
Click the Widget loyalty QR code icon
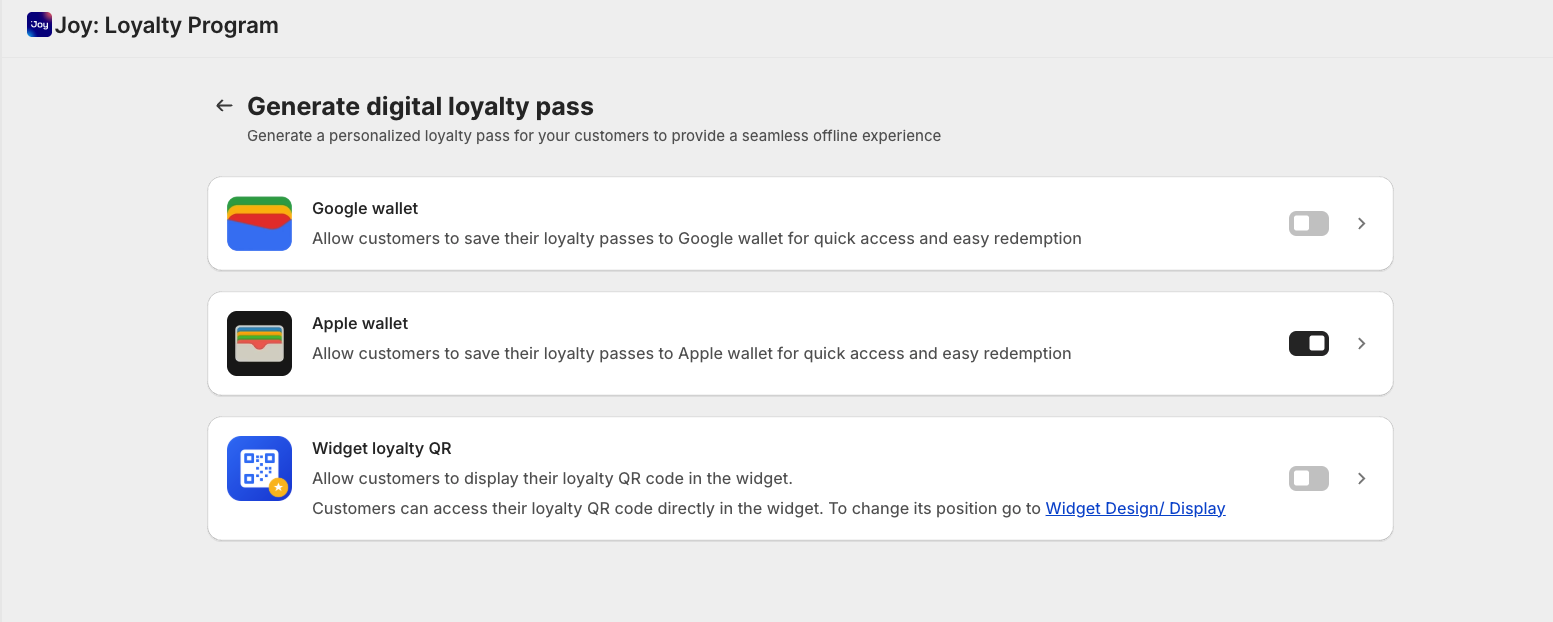[x=259, y=468]
